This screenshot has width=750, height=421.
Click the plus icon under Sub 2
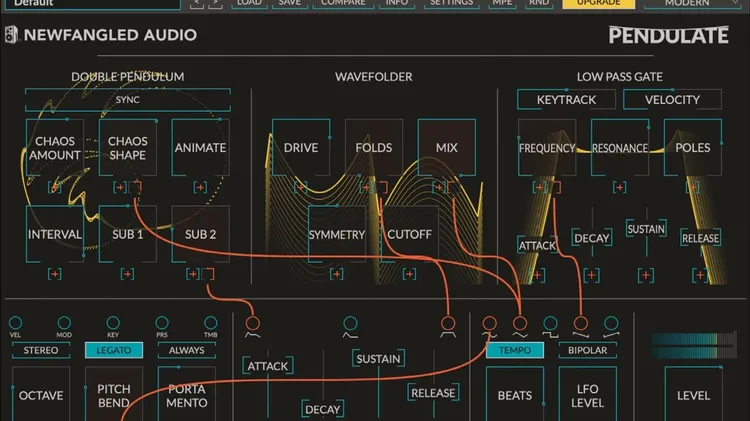pos(193,274)
